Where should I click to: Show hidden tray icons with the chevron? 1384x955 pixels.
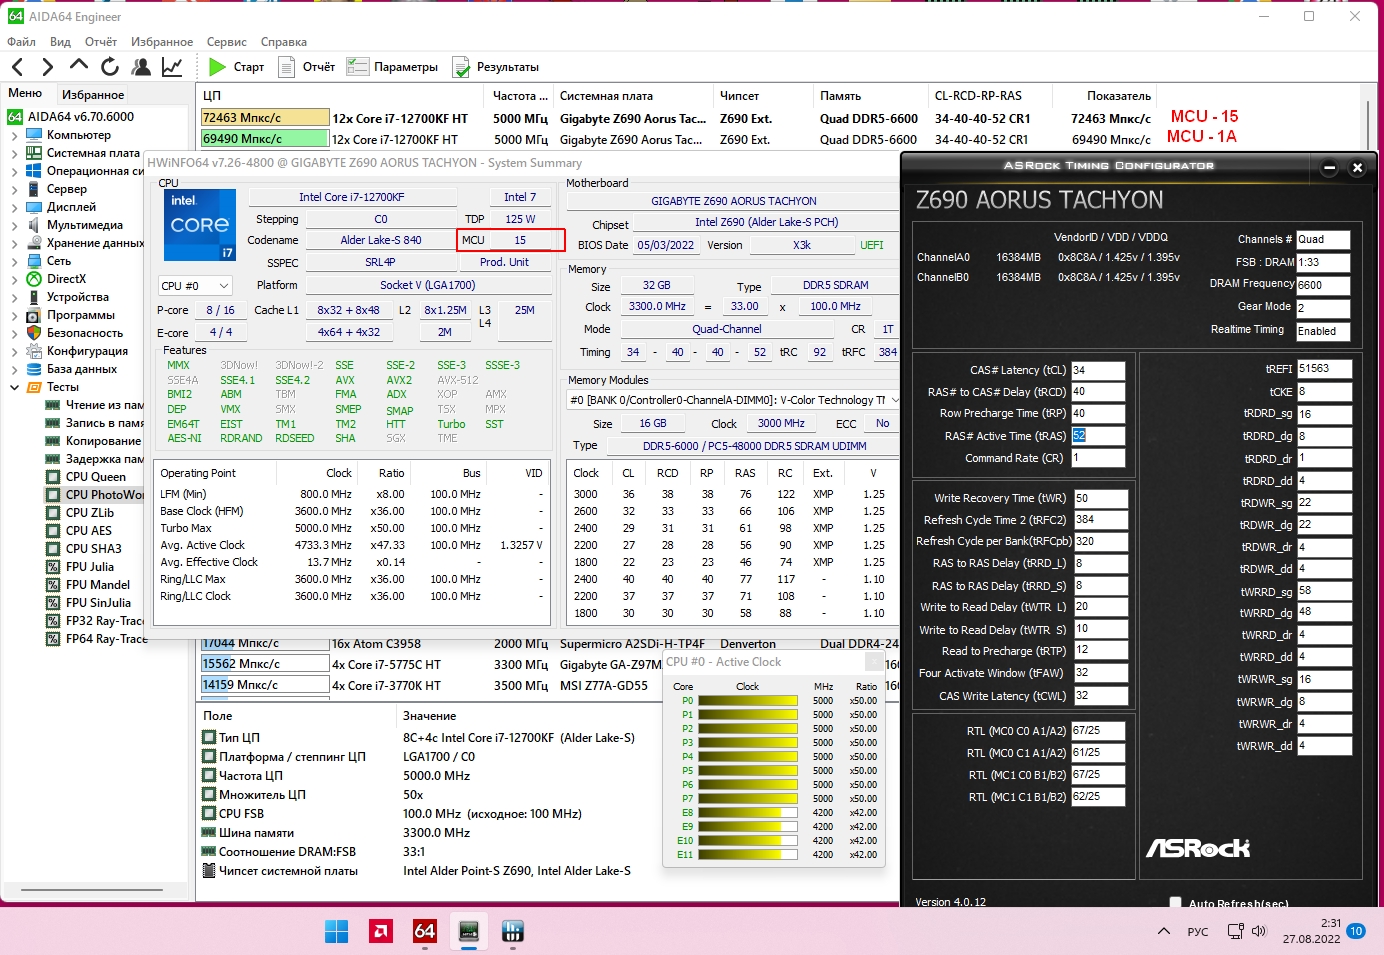(1164, 931)
